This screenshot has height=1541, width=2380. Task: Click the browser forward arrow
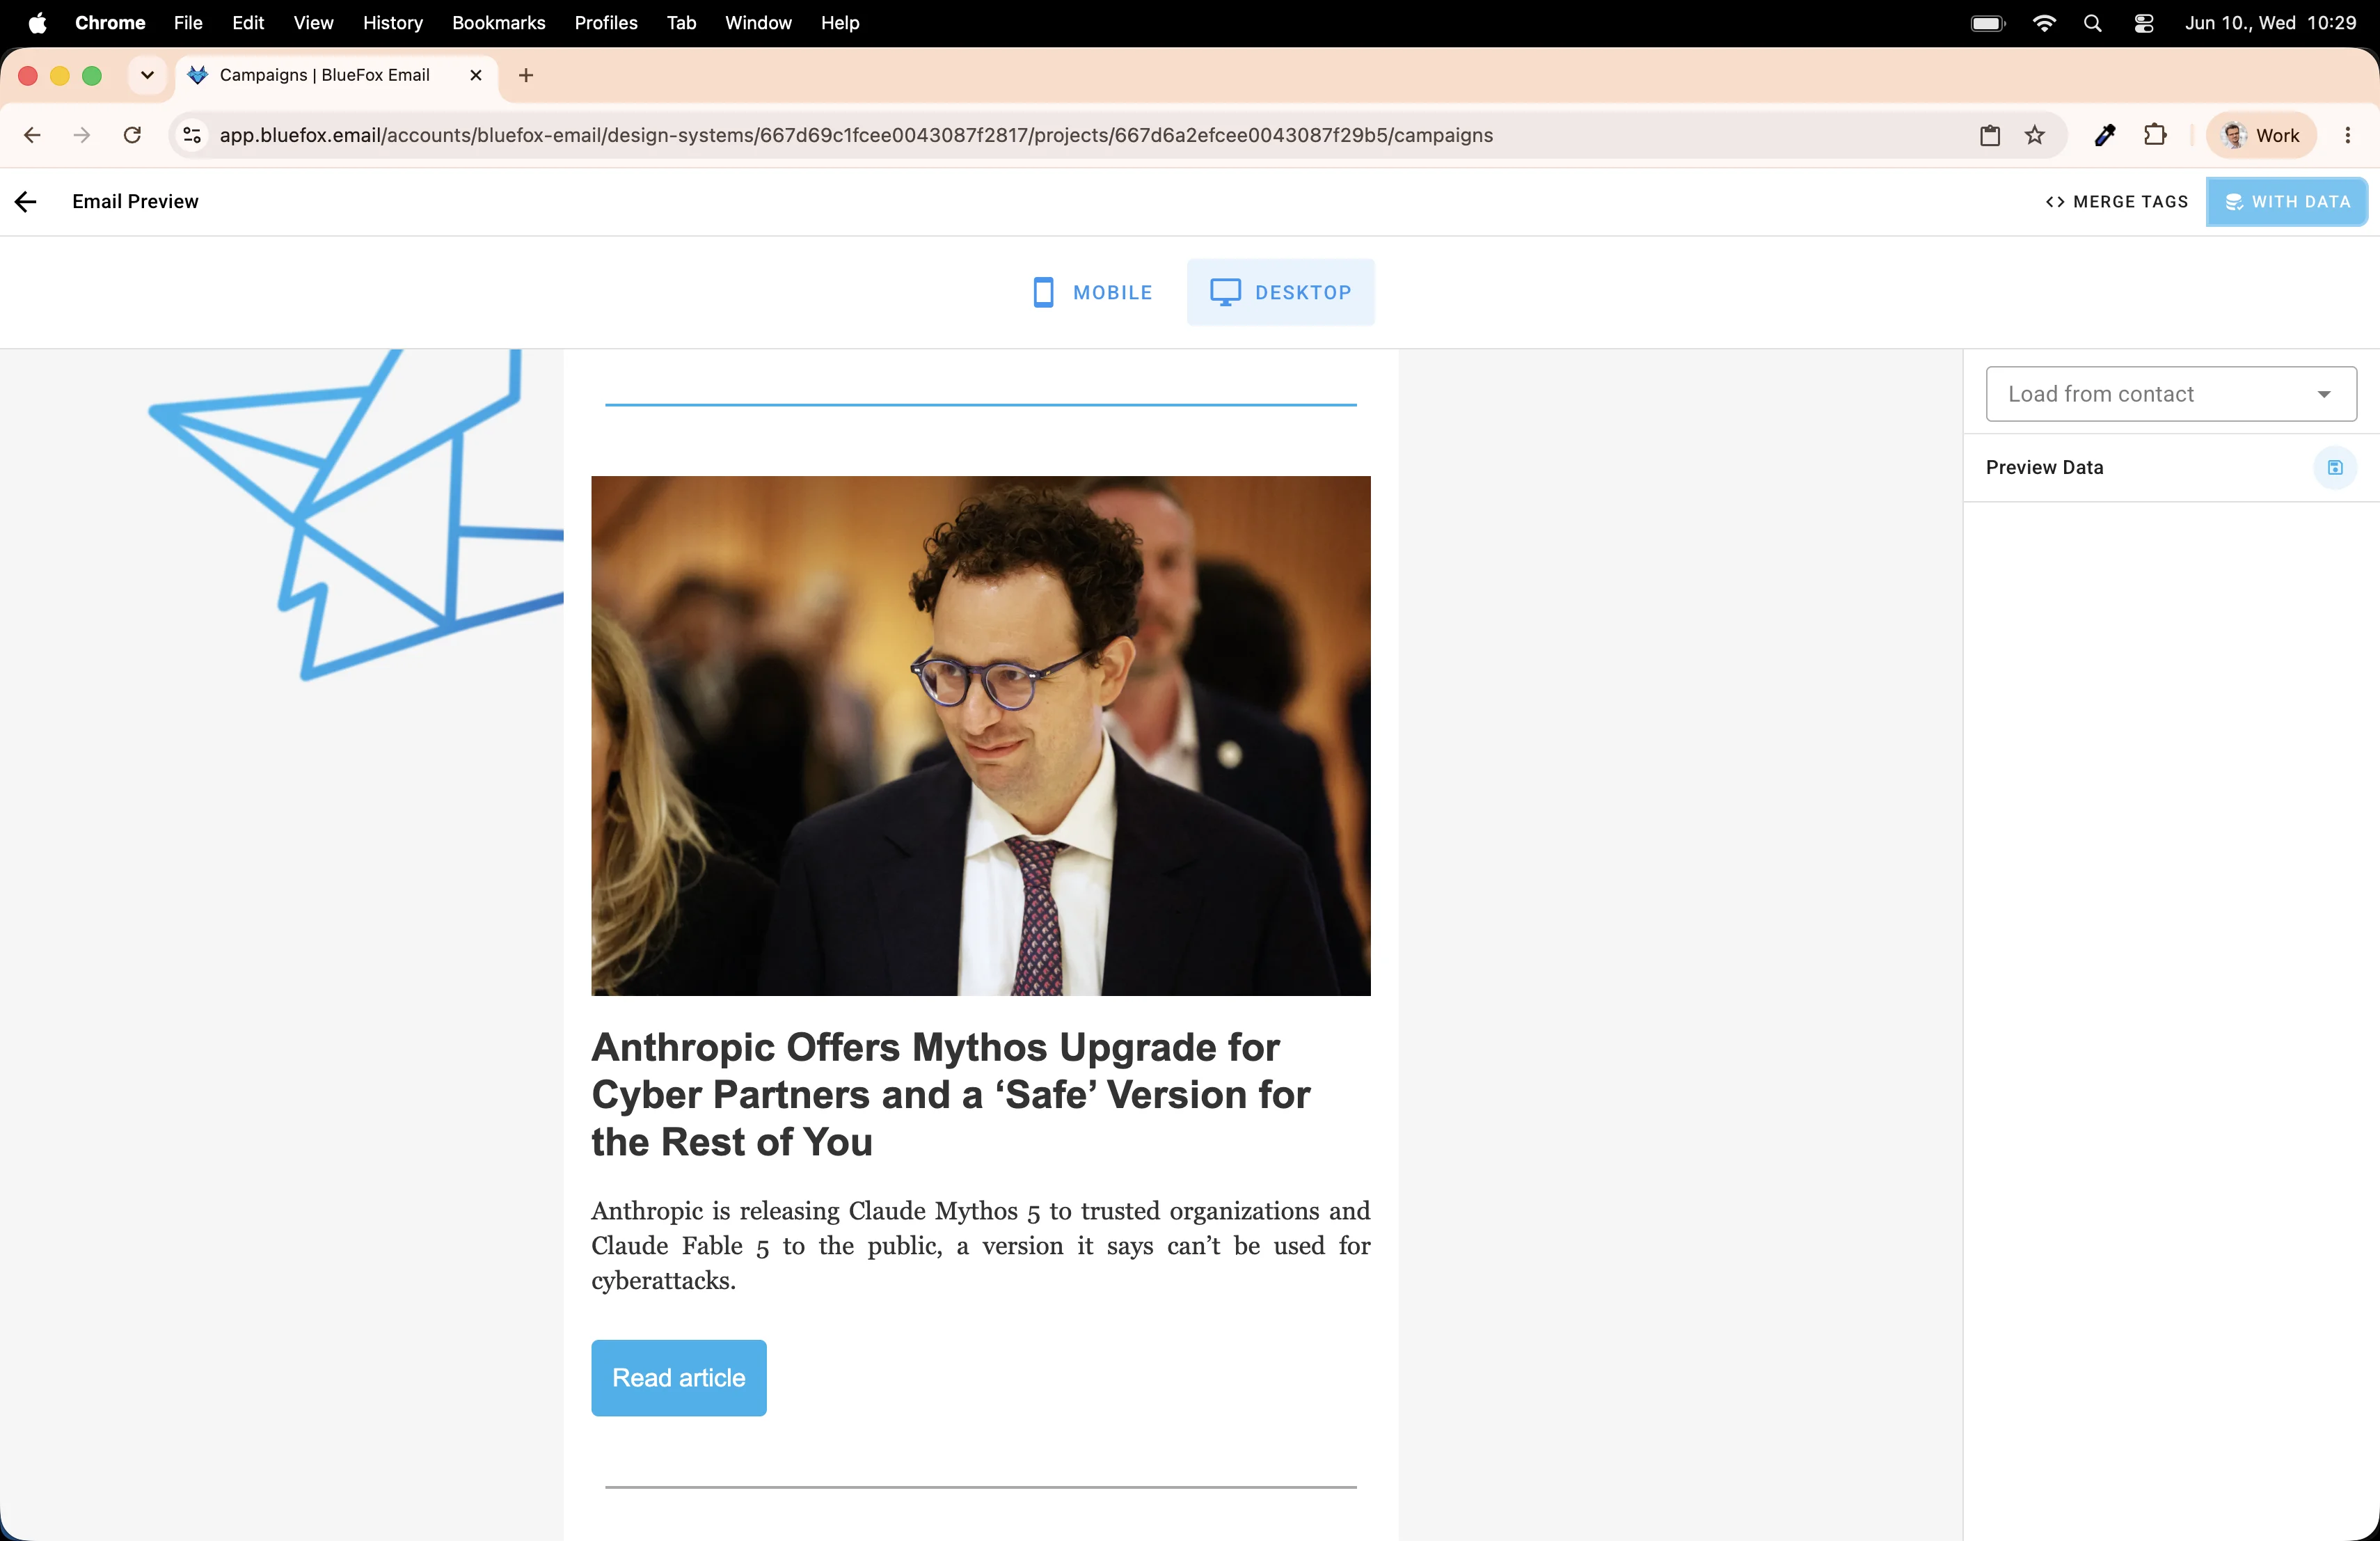click(x=82, y=135)
